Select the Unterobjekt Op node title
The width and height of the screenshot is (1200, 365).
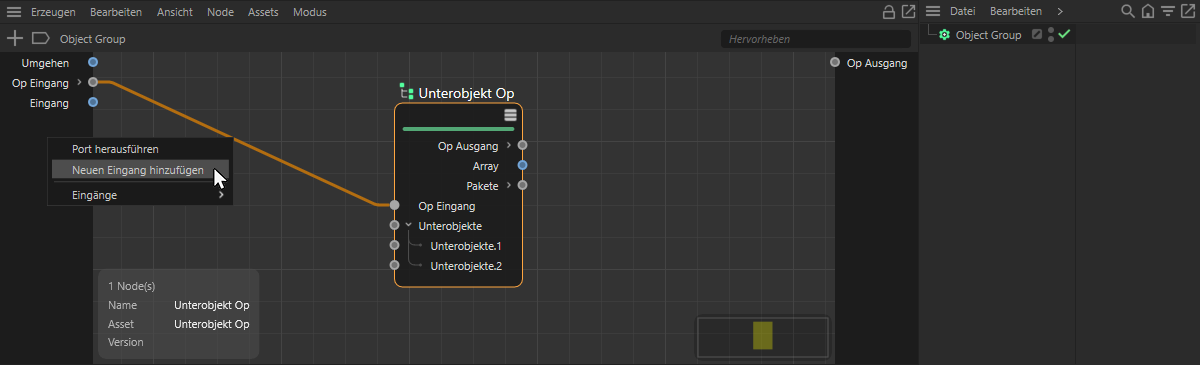coord(466,93)
